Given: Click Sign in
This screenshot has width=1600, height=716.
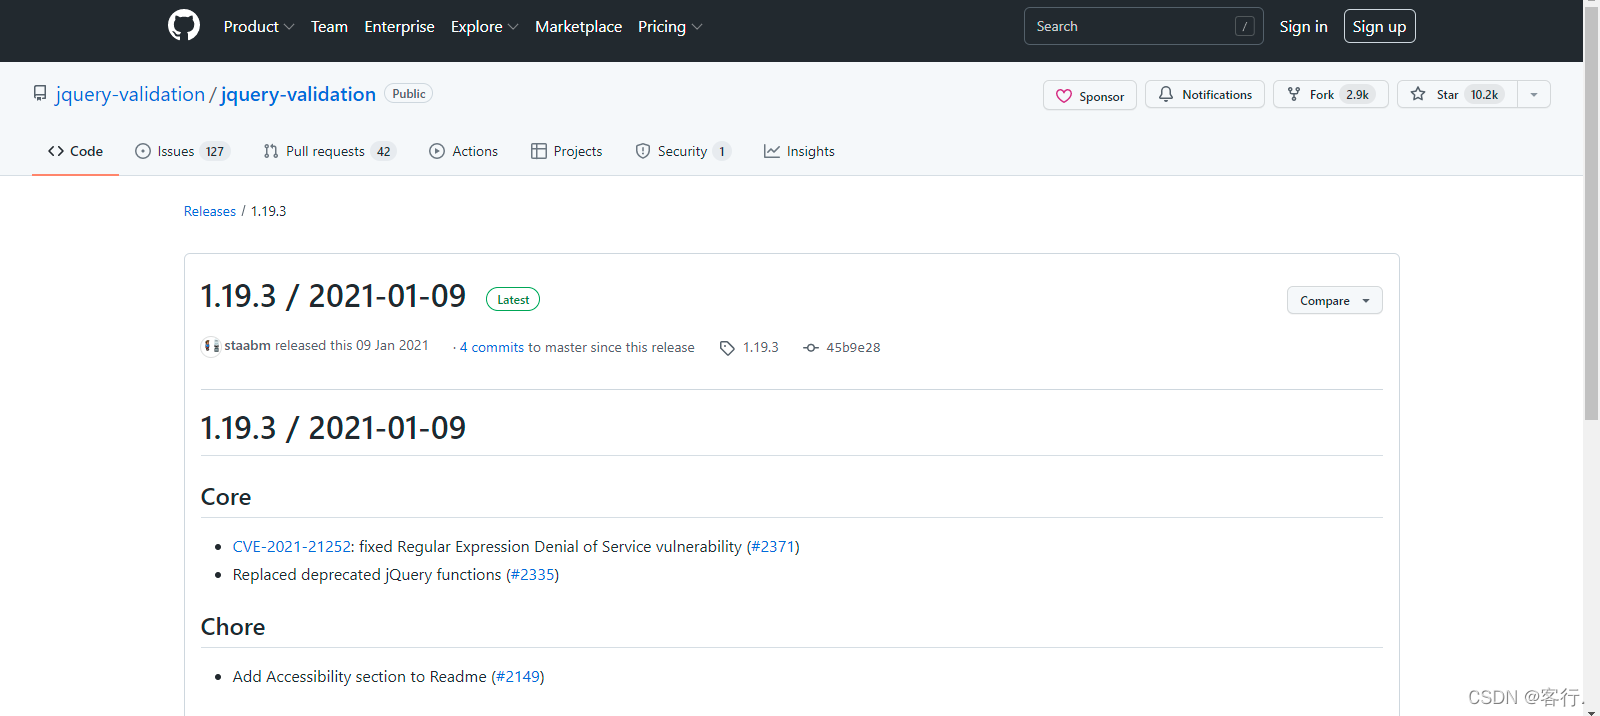Looking at the screenshot, I should pyautogui.click(x=1303, y=26).
